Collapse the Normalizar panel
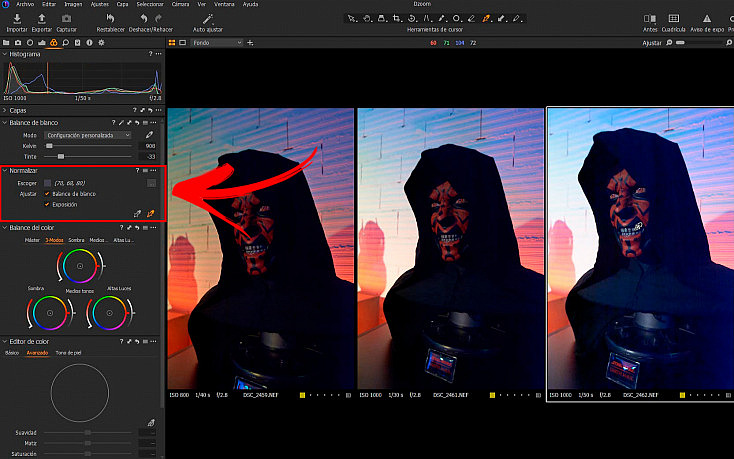Image resolution: width=734 pixels, height=459 pixels. [5, 171]
